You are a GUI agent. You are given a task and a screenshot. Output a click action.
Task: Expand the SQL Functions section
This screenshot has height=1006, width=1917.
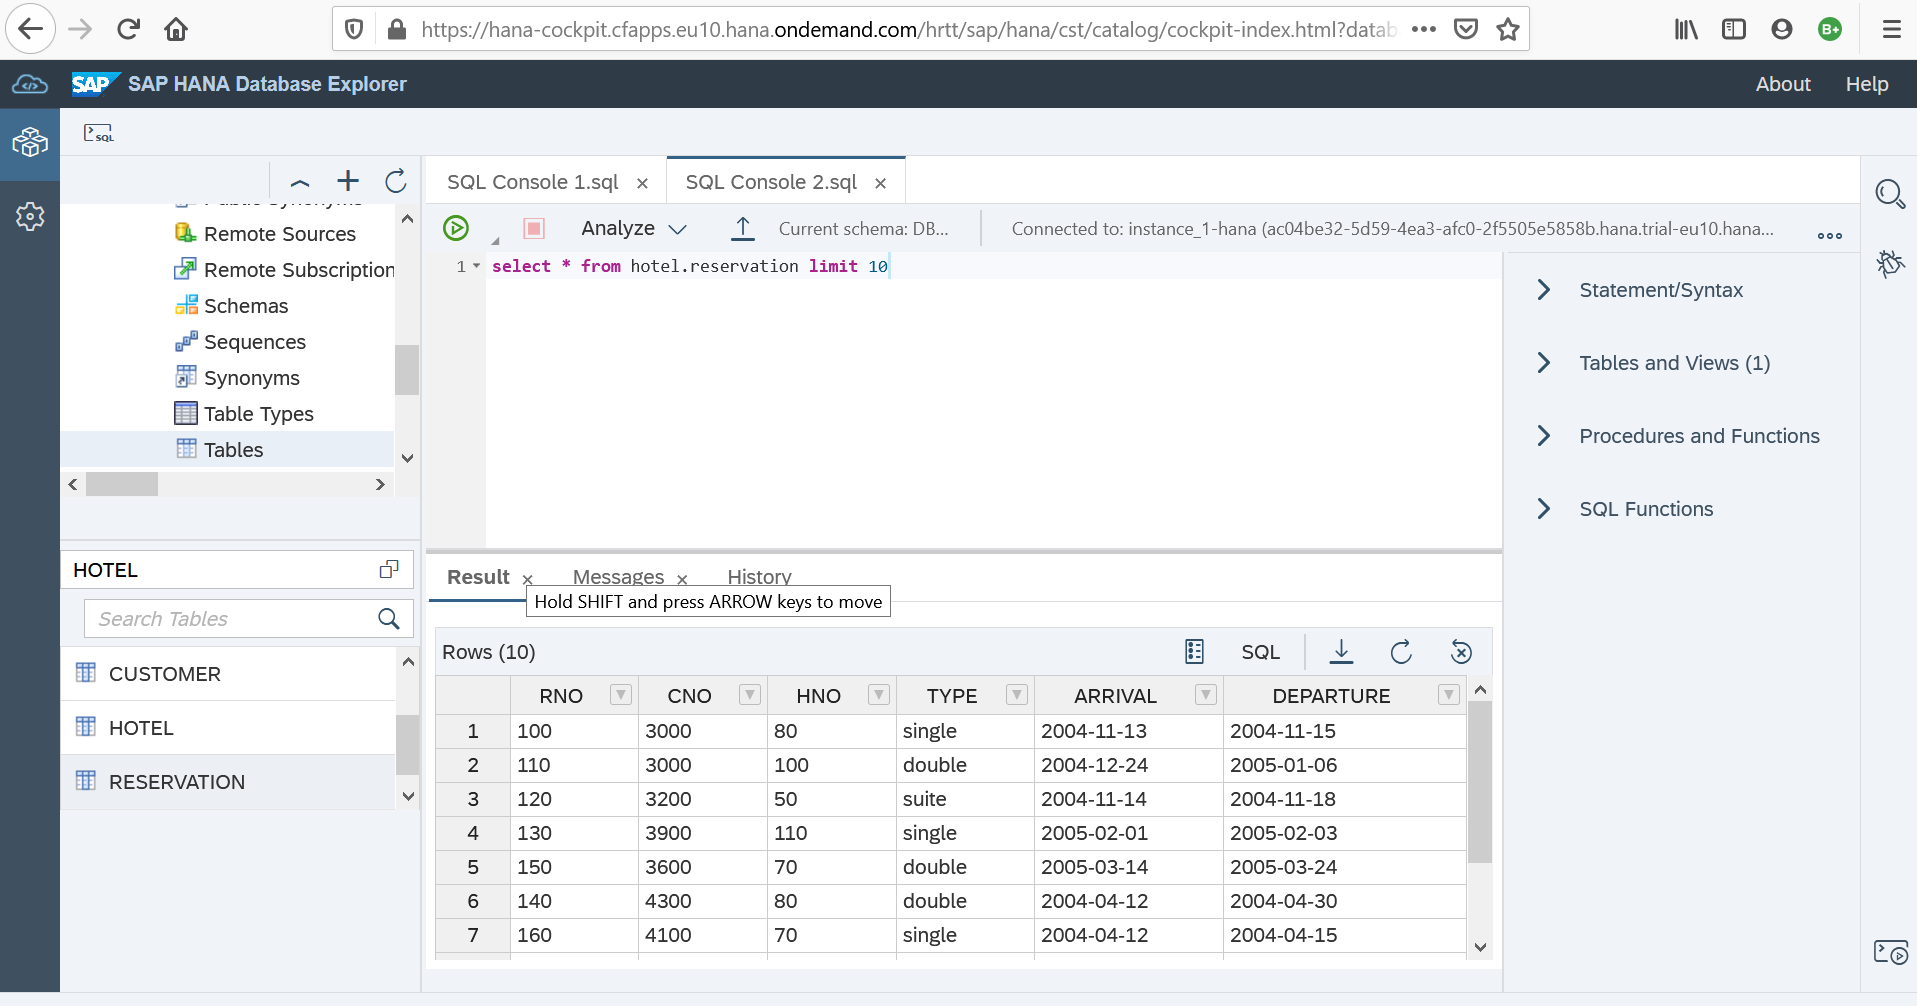coord(1544,509)
